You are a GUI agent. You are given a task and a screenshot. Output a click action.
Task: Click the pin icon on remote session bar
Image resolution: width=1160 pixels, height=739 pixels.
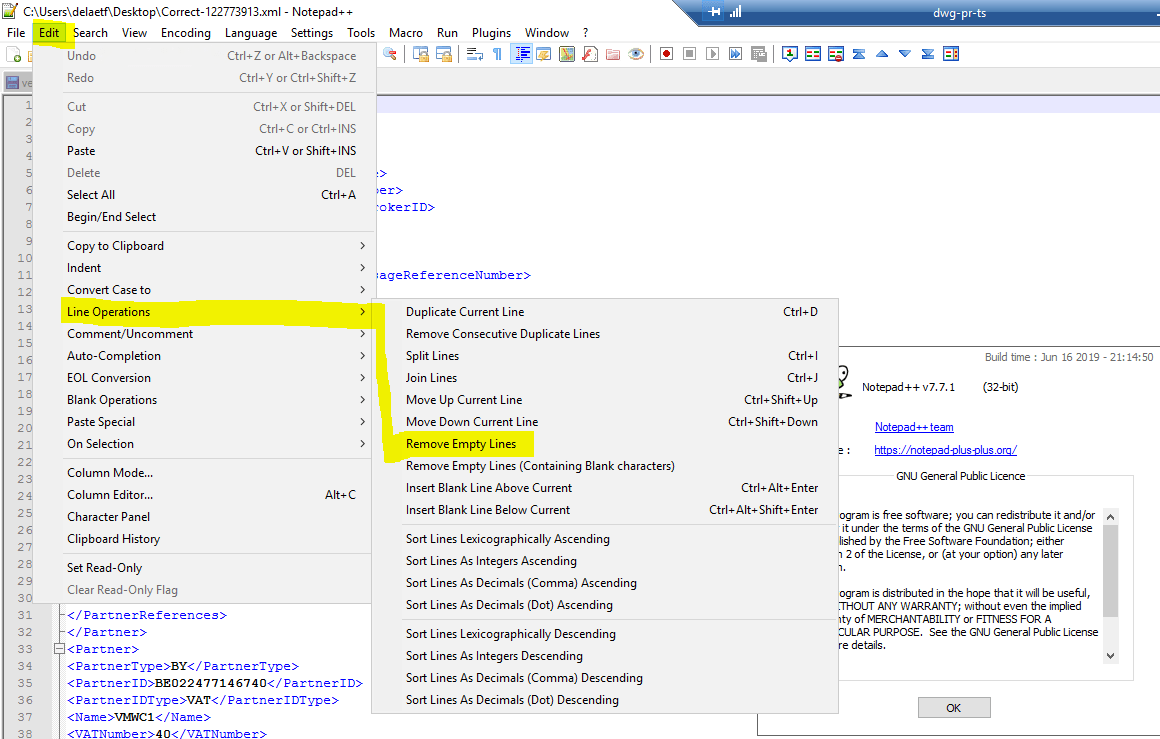[715, 12]
